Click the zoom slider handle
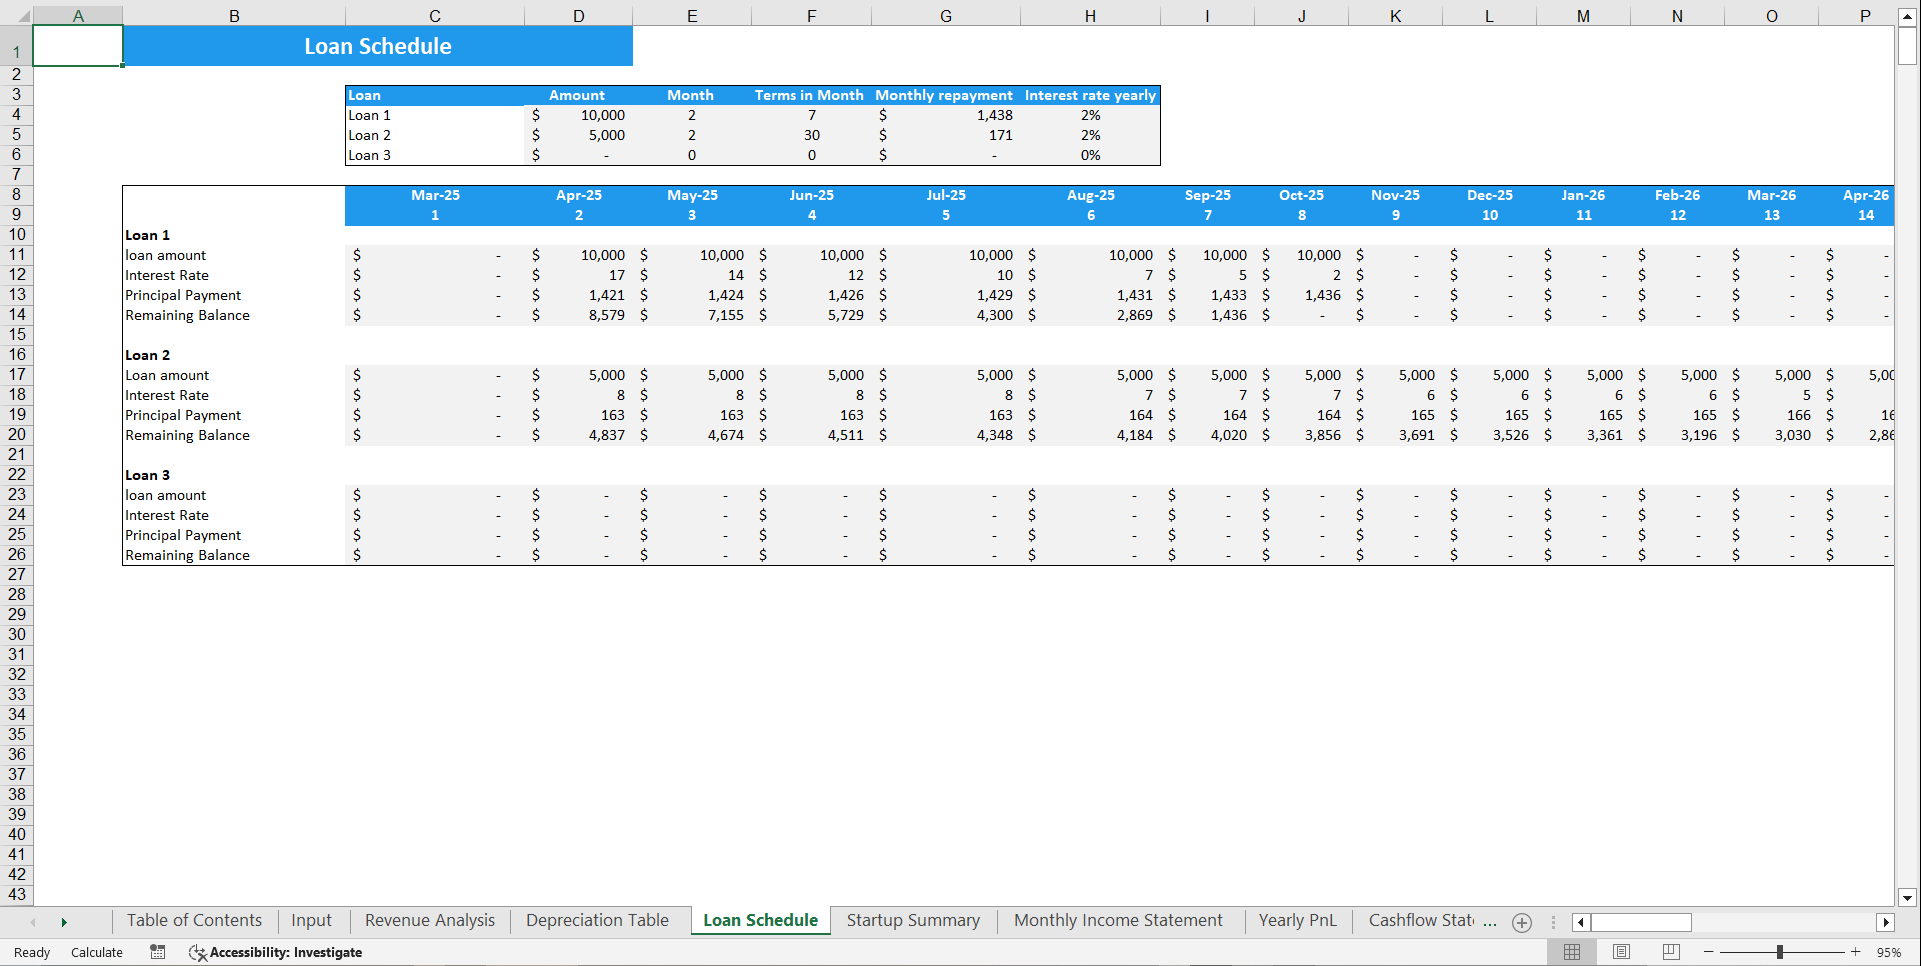The image size is (1921, 966). [1781, 952]
